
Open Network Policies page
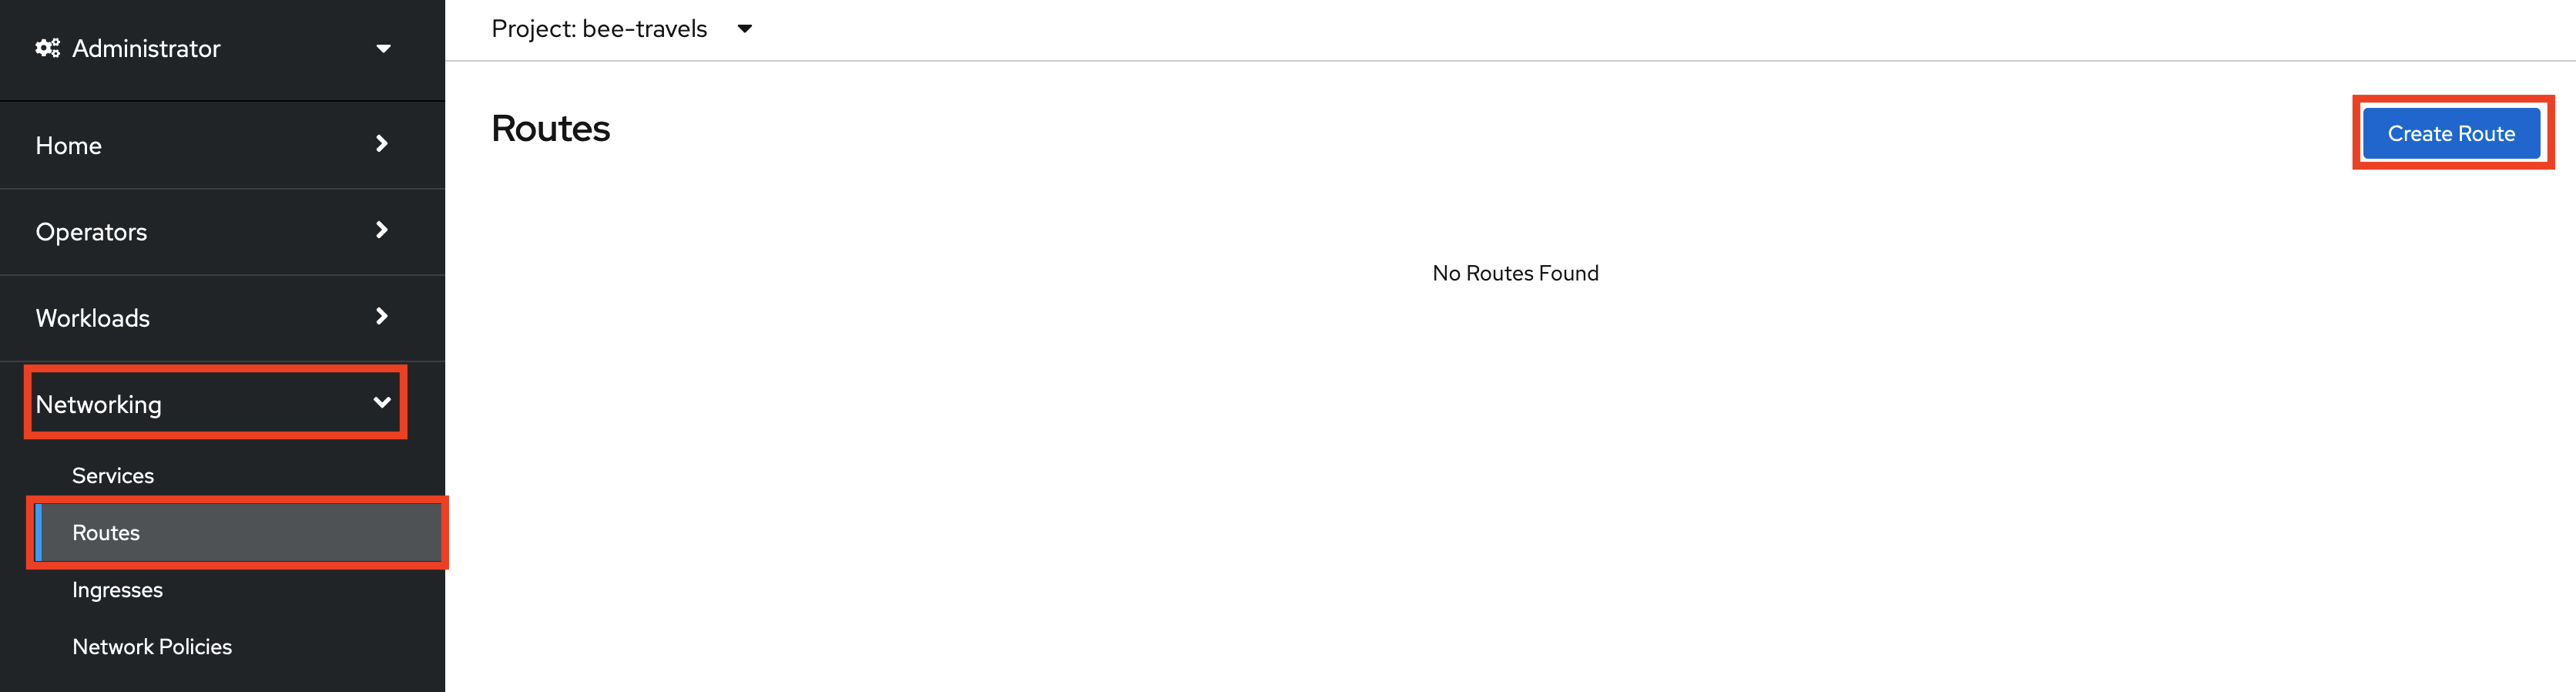(152, 647)
